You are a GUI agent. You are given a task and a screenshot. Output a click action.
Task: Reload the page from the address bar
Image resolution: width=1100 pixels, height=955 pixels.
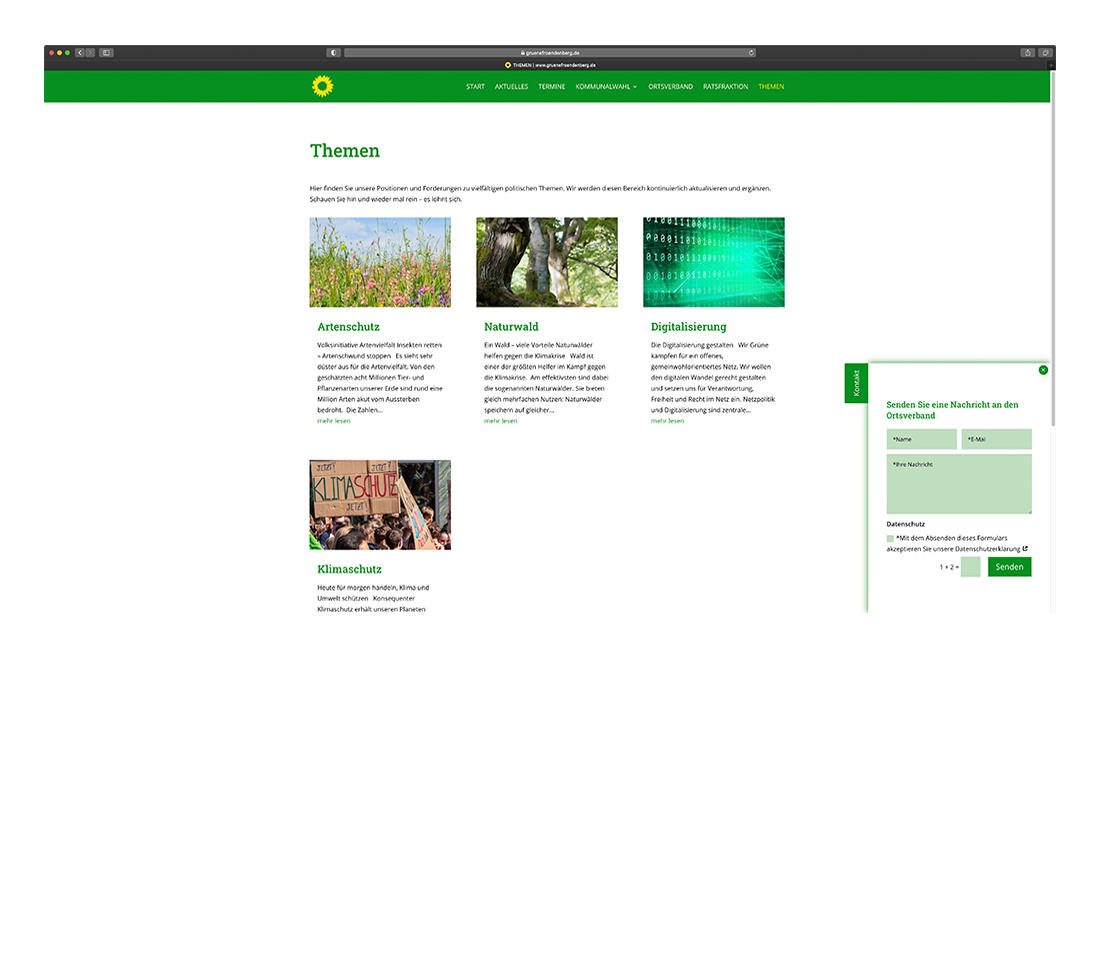[x=751, y=52]
